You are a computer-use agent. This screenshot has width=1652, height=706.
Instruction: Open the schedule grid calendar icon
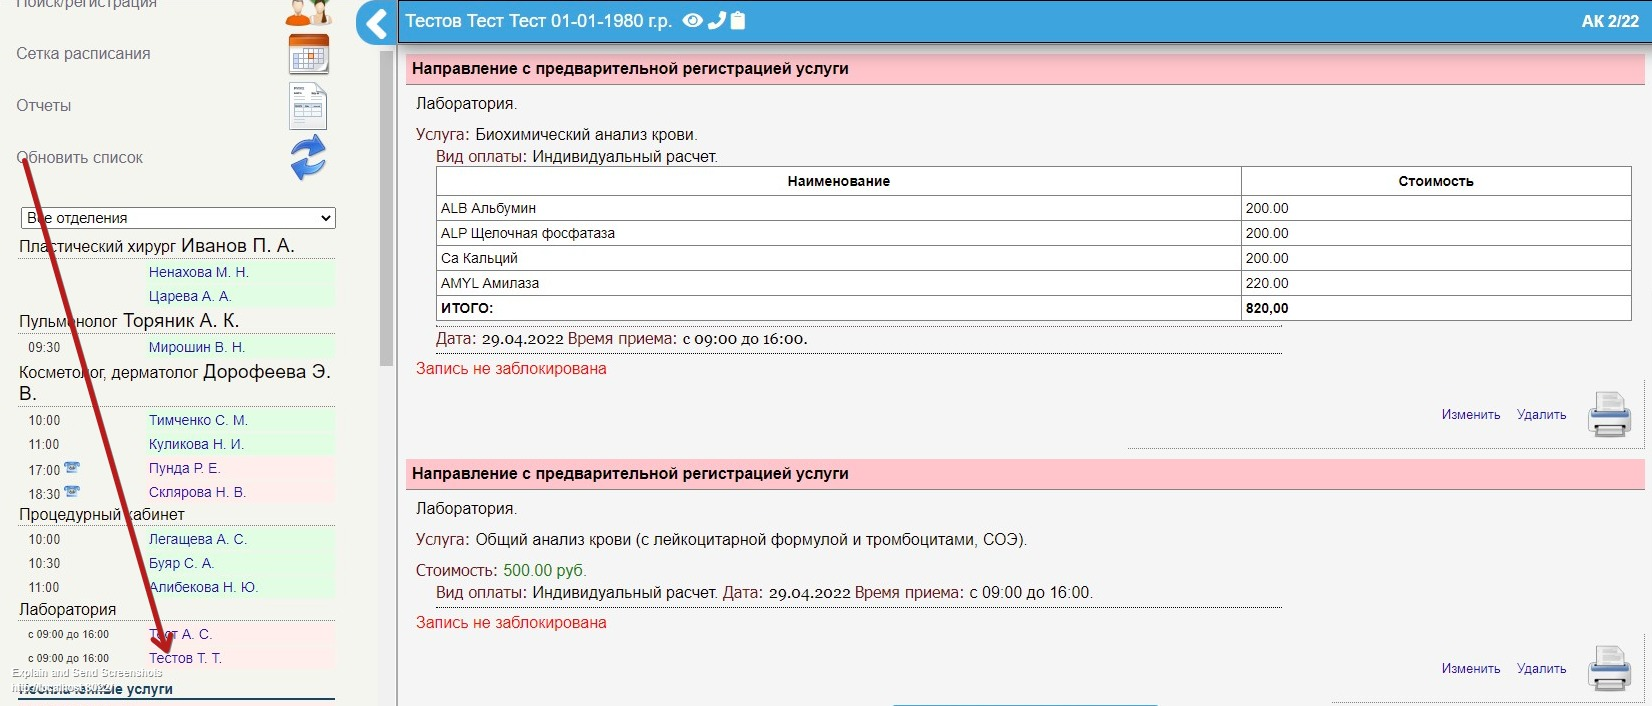coord(308,54)
